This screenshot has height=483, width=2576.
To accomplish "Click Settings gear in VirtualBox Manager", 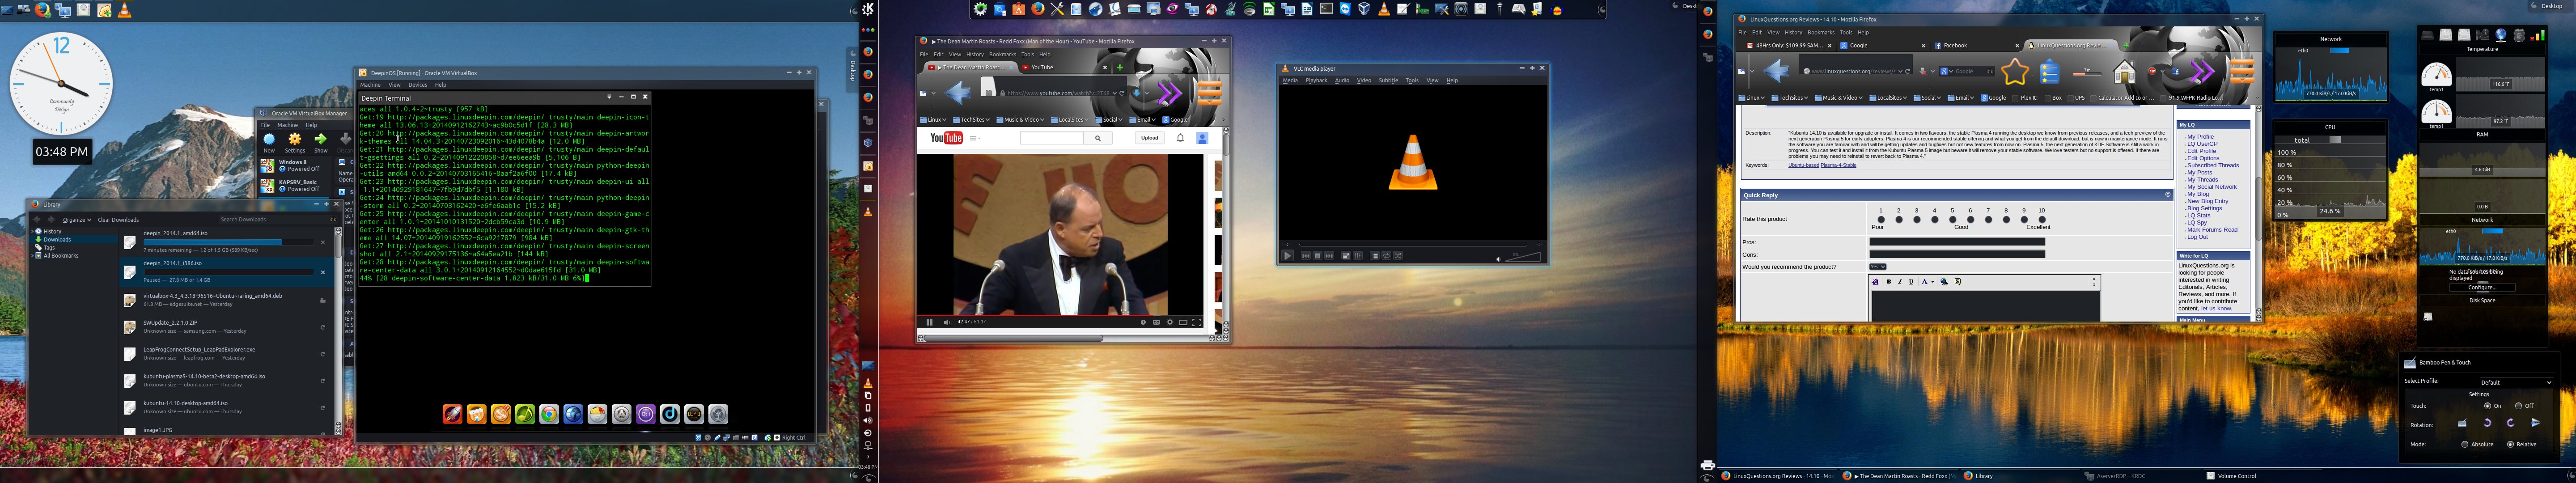I will (x=295, y=143).
